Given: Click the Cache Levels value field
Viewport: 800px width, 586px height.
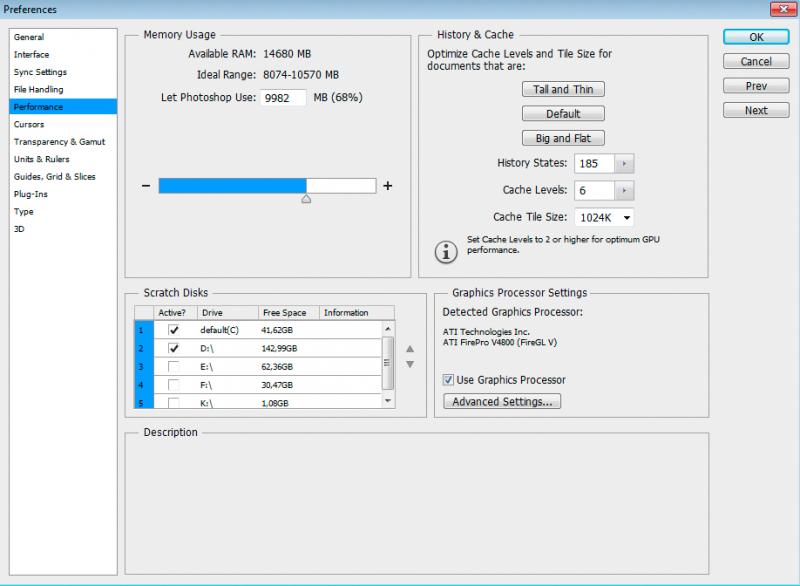Looking at the screenshot, I should [594, 191].
